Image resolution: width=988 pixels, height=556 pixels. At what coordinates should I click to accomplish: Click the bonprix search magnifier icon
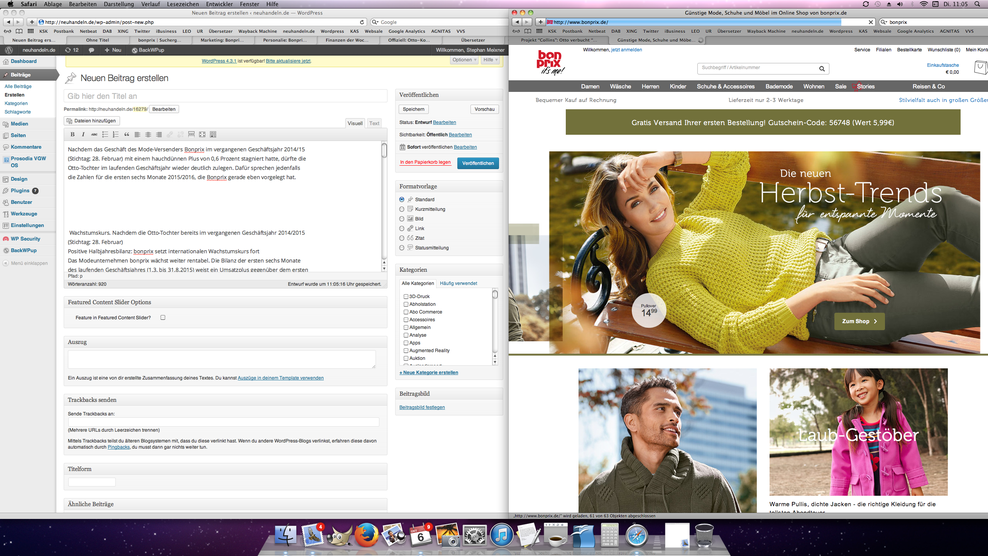click(x=822, y=68)
